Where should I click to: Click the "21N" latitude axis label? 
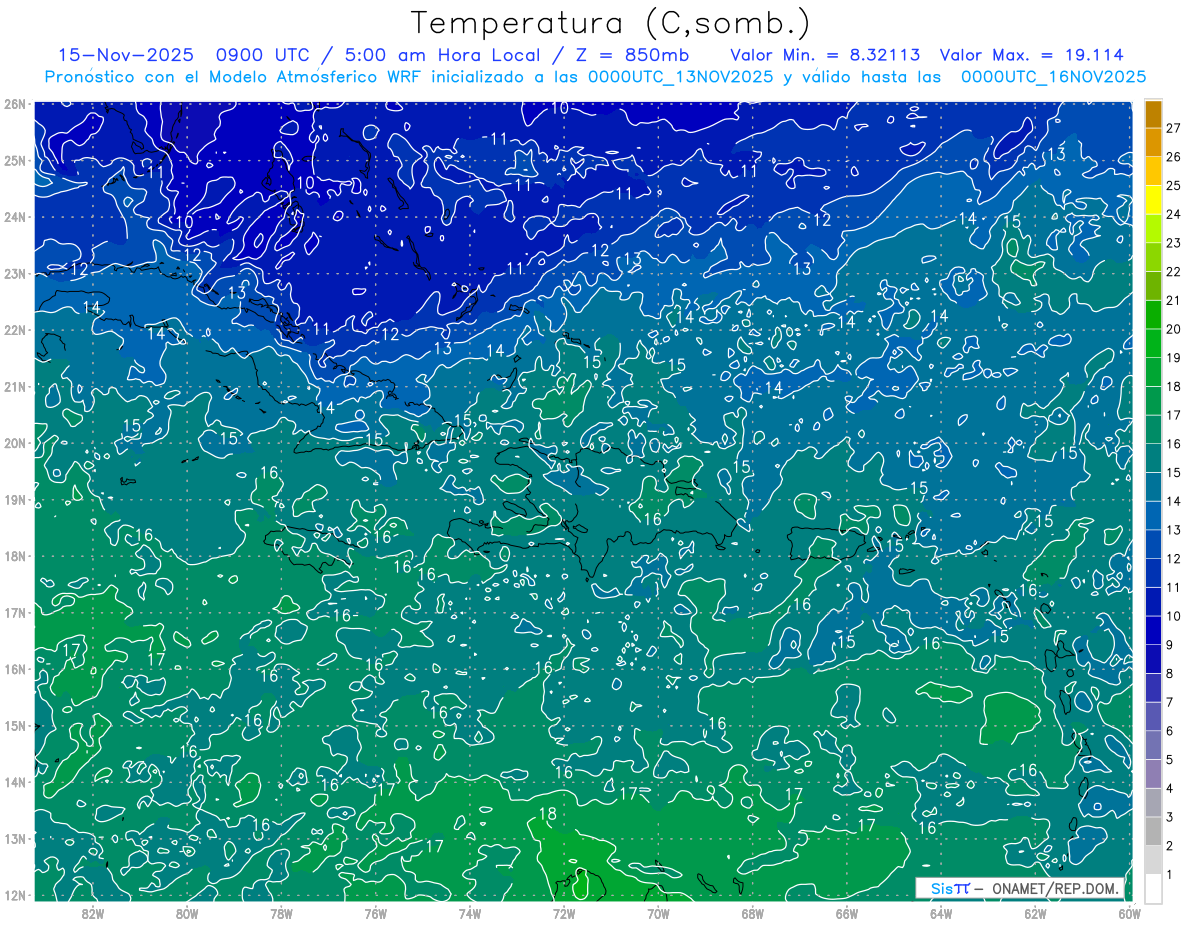[15, 386]
